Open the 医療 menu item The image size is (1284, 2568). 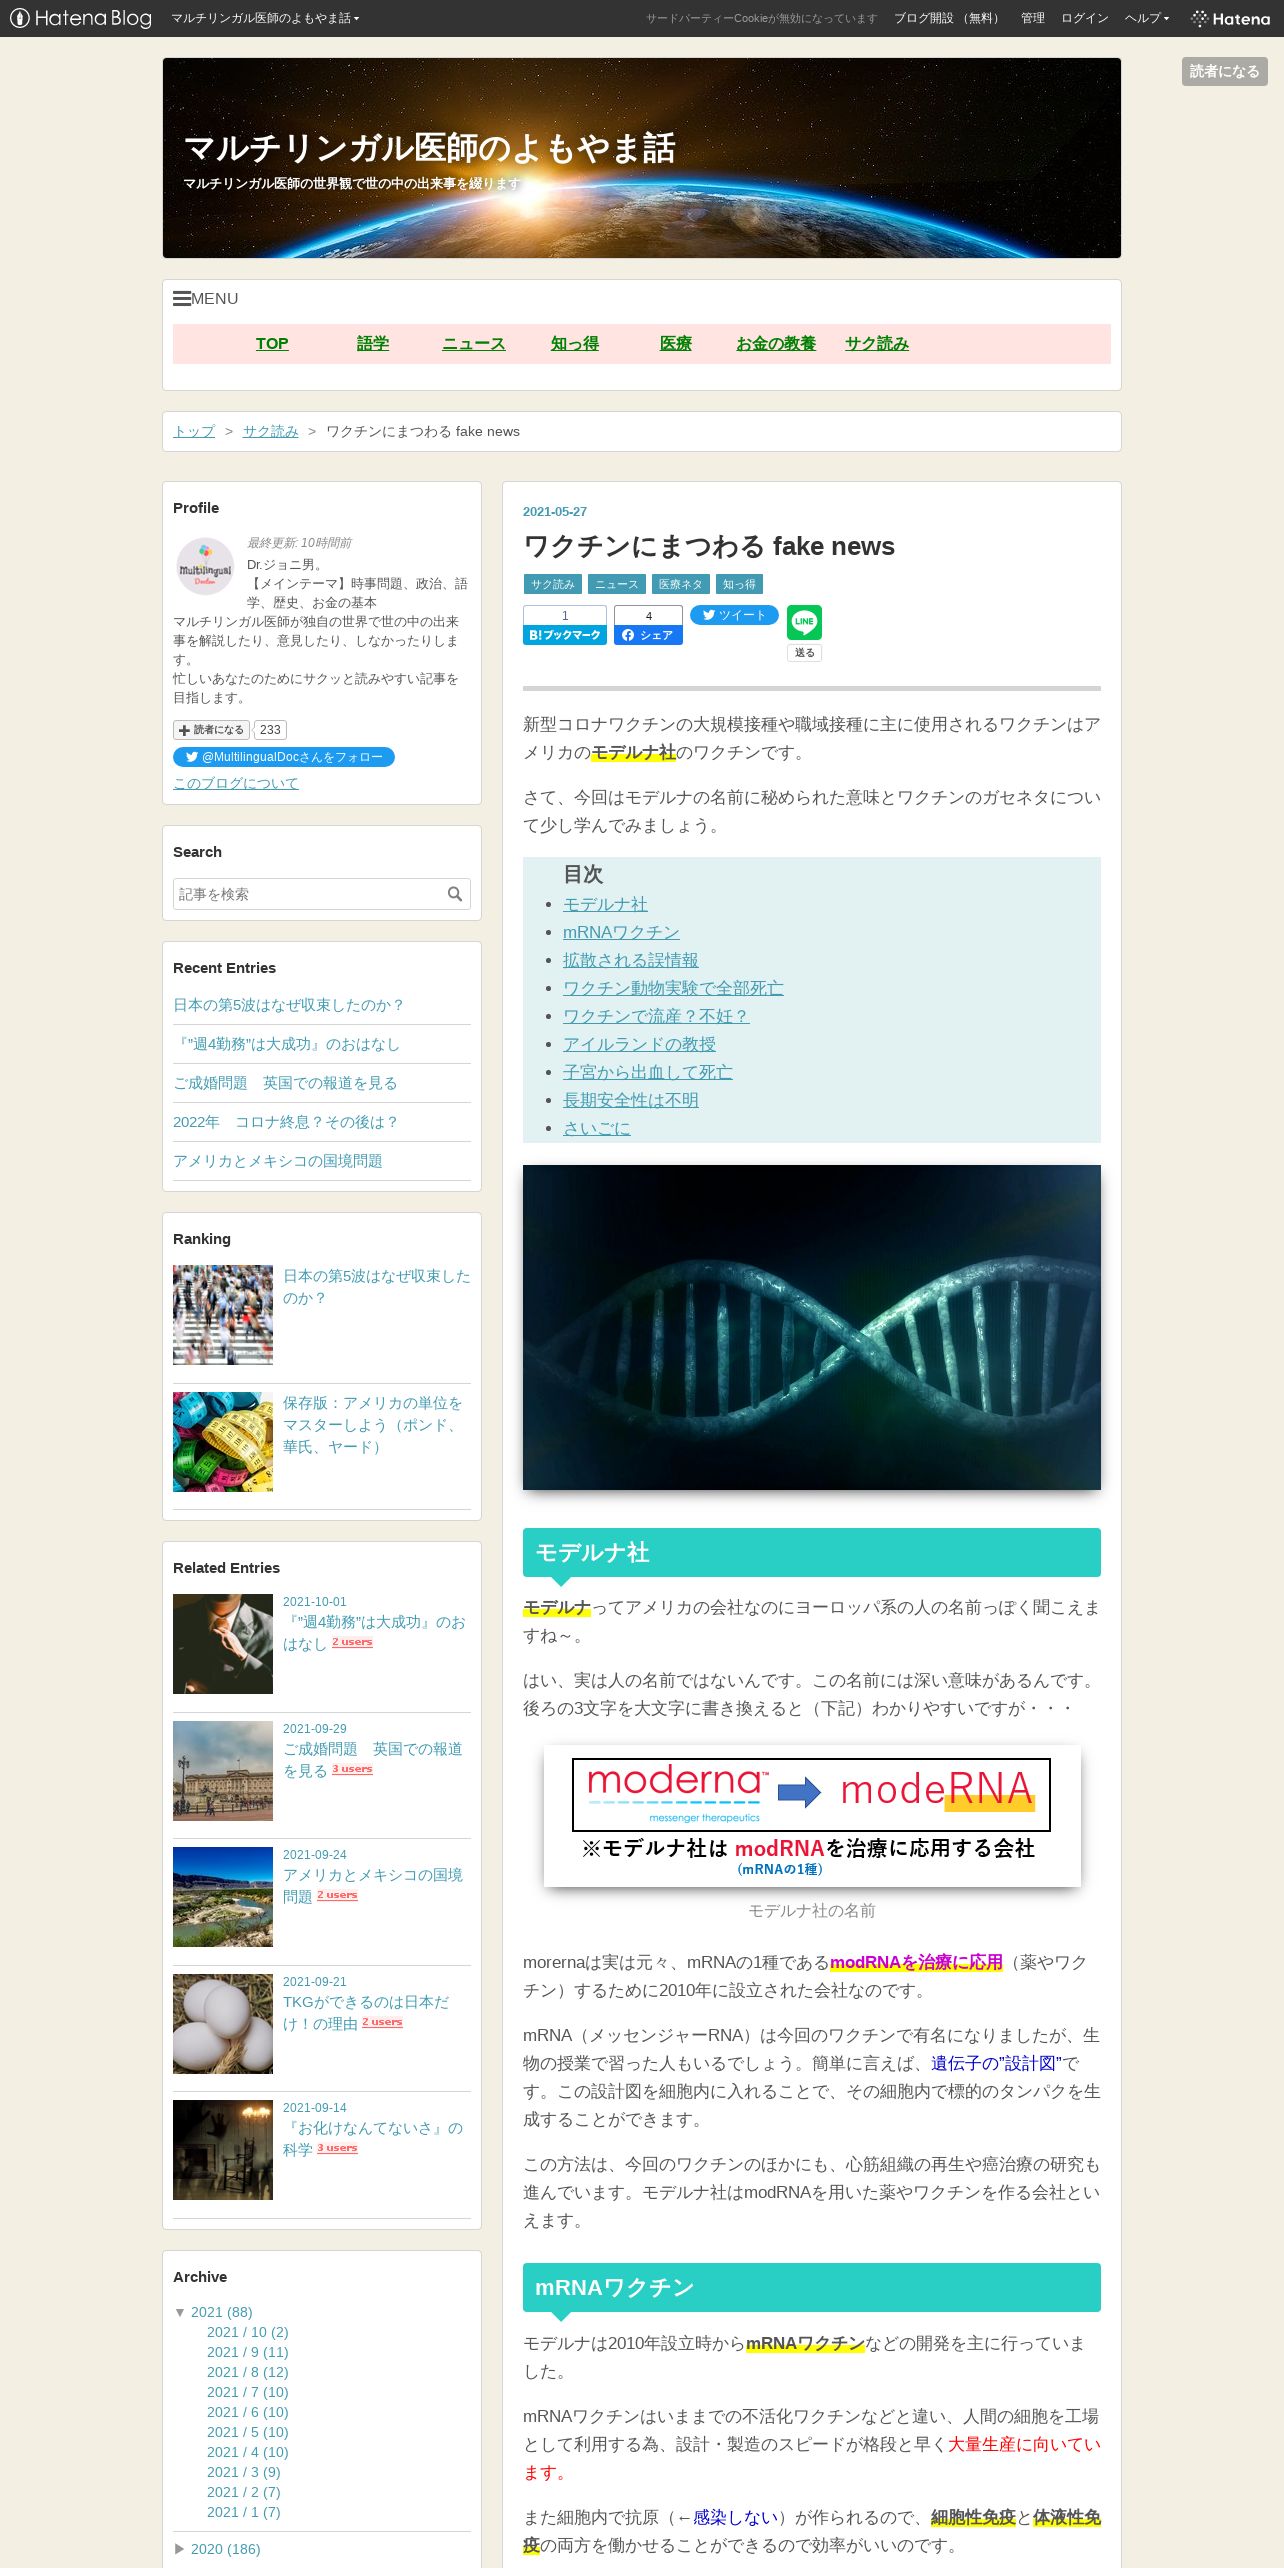676,343
